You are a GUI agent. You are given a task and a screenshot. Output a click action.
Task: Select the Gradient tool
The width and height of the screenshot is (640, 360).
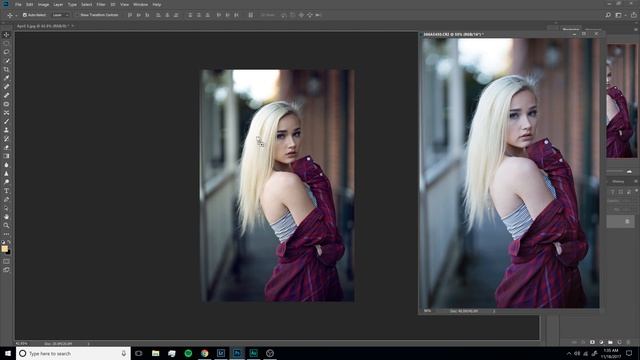pyautogui.click(x=6, y=156)
